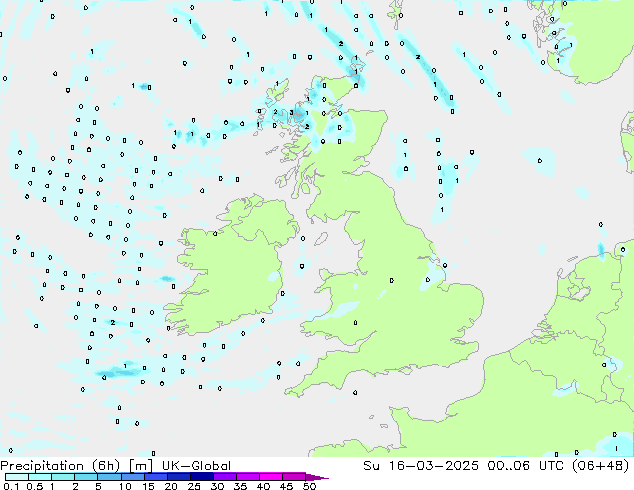Click the 5–10 light blue legend swatch
The width and height of the screenshot is (634, 490).
pos(109,477)
